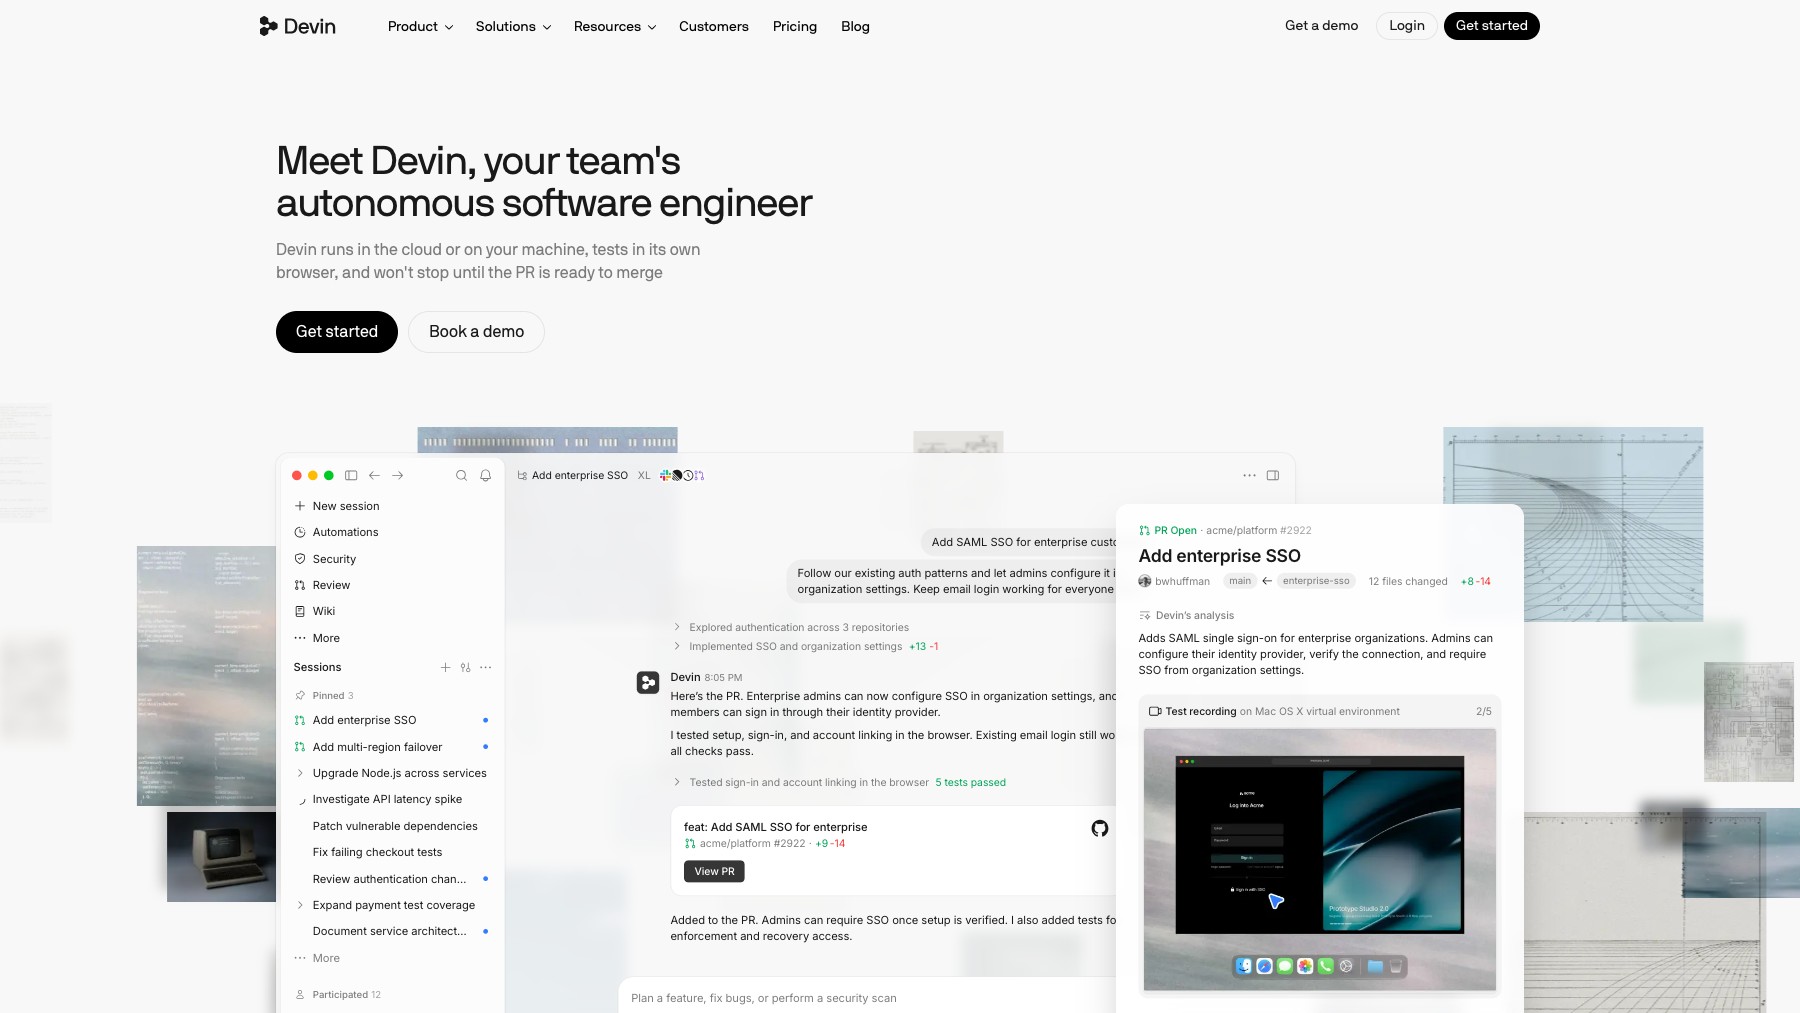The image size is (1800, 1013).
Task: Click the Login button
Action: coord(1407,26)
